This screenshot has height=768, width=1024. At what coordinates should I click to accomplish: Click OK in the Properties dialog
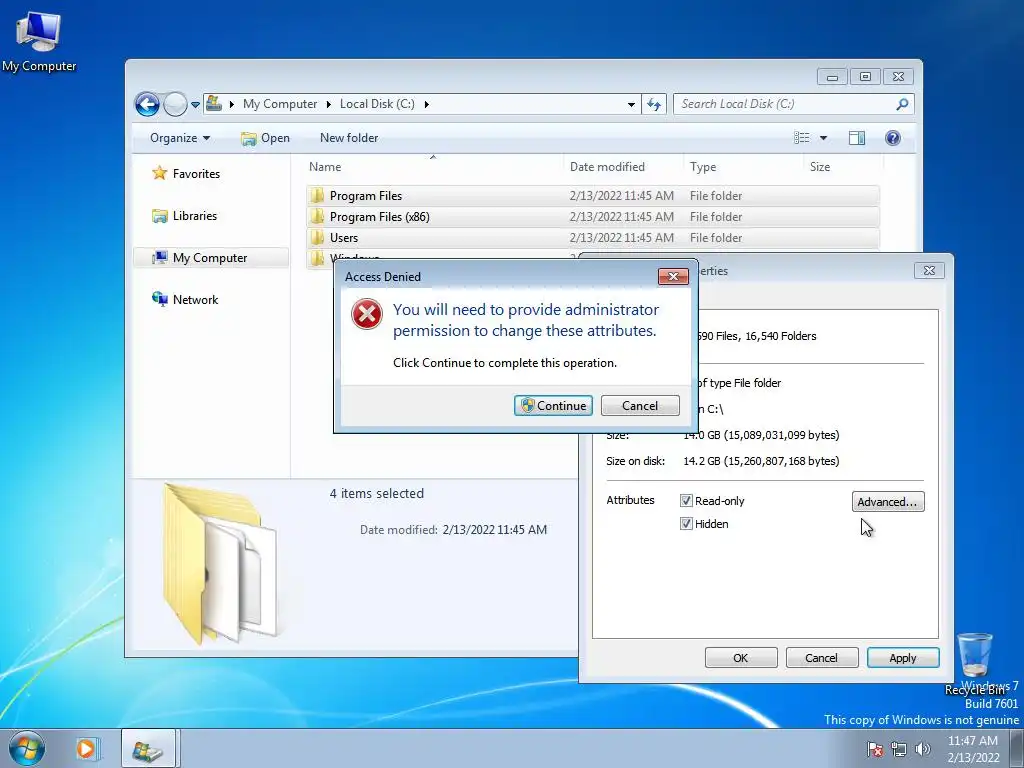point(741,658)
